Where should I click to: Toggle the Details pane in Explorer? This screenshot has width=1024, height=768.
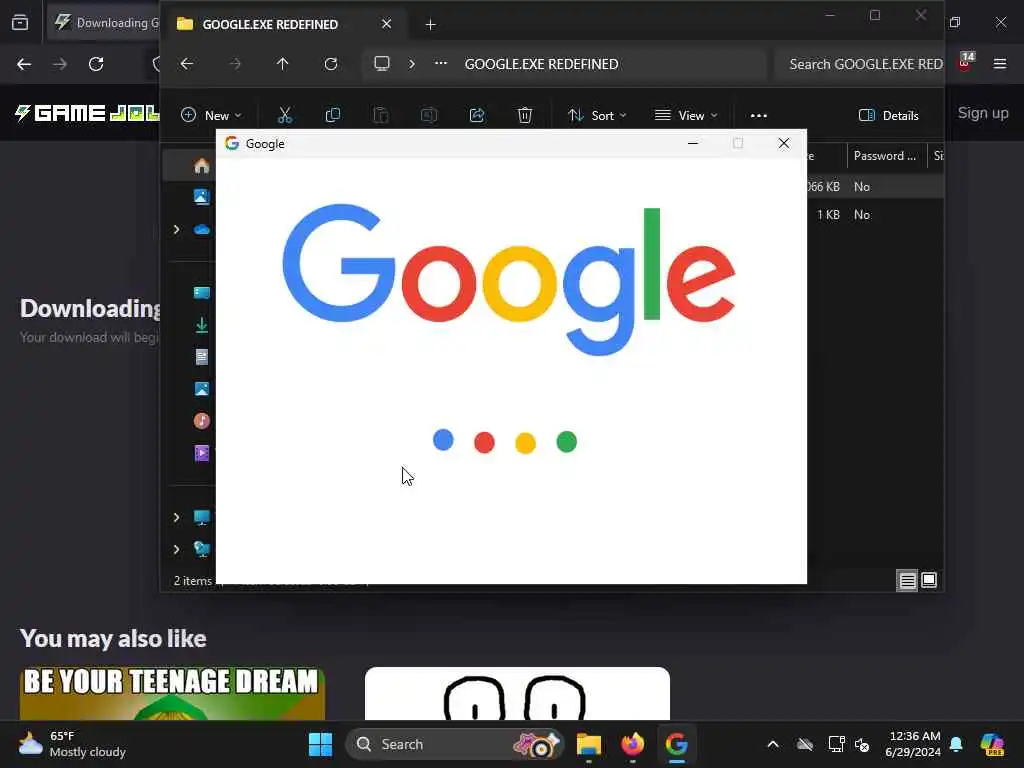[888, 116]
